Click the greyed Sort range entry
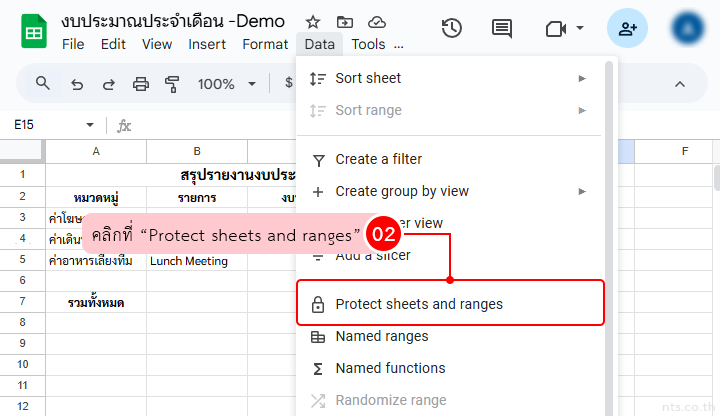The image size is (720, 416). [450, 110]
